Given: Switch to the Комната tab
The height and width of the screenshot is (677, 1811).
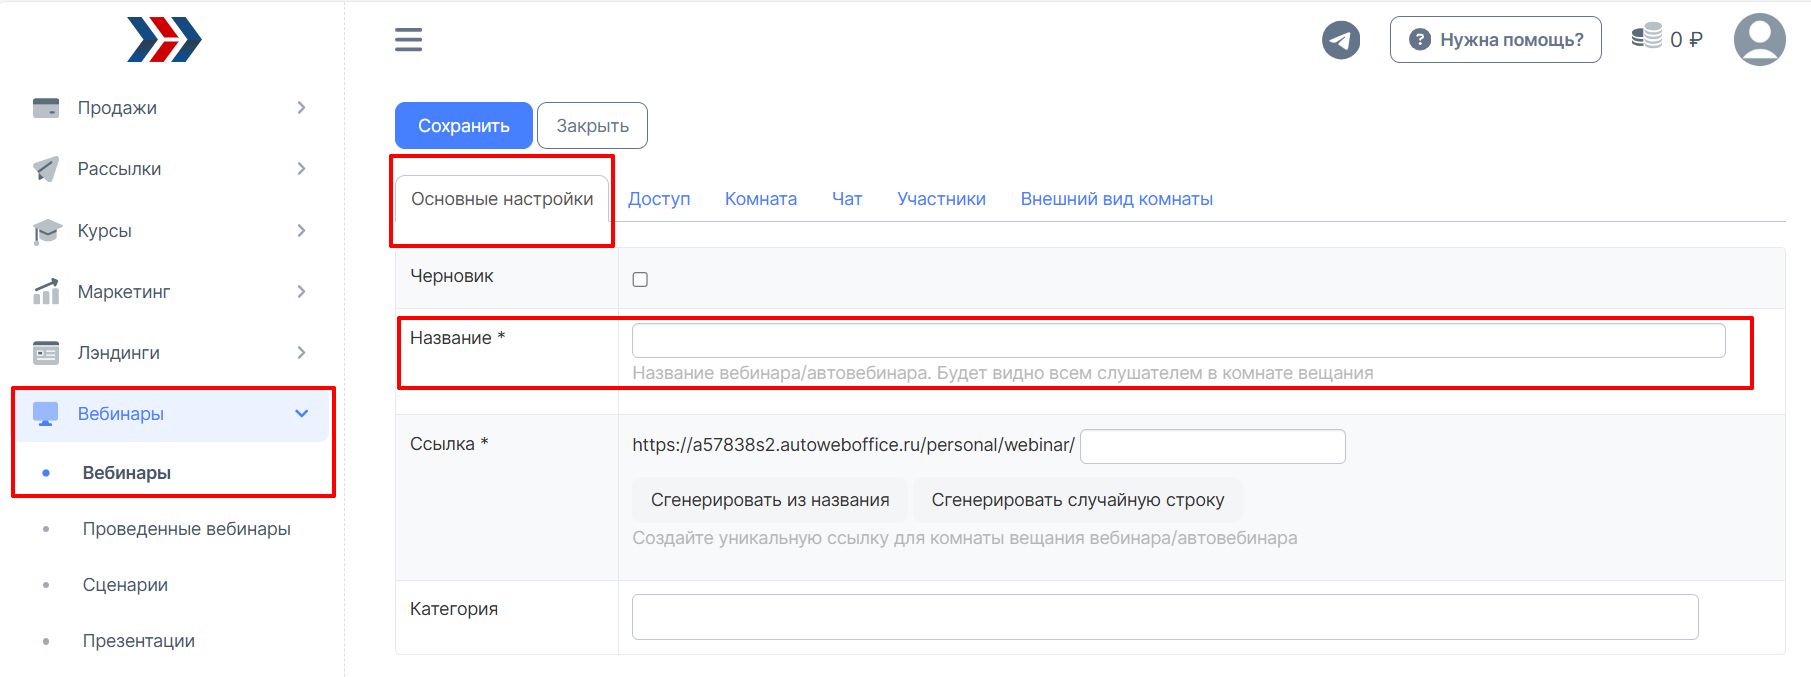Looking at the screenshot, I should tap(761, 199).
